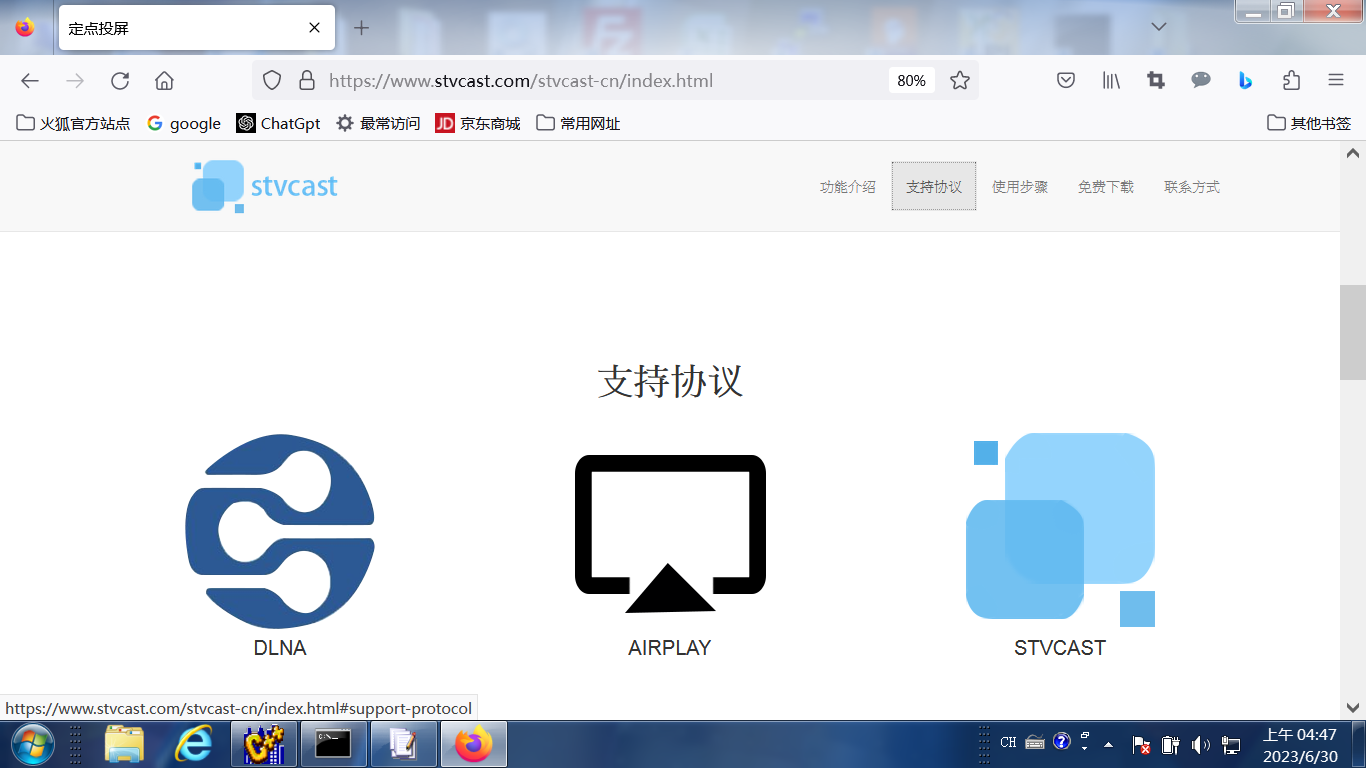Click the page scroll up arrow

[x=1353, y=154]
